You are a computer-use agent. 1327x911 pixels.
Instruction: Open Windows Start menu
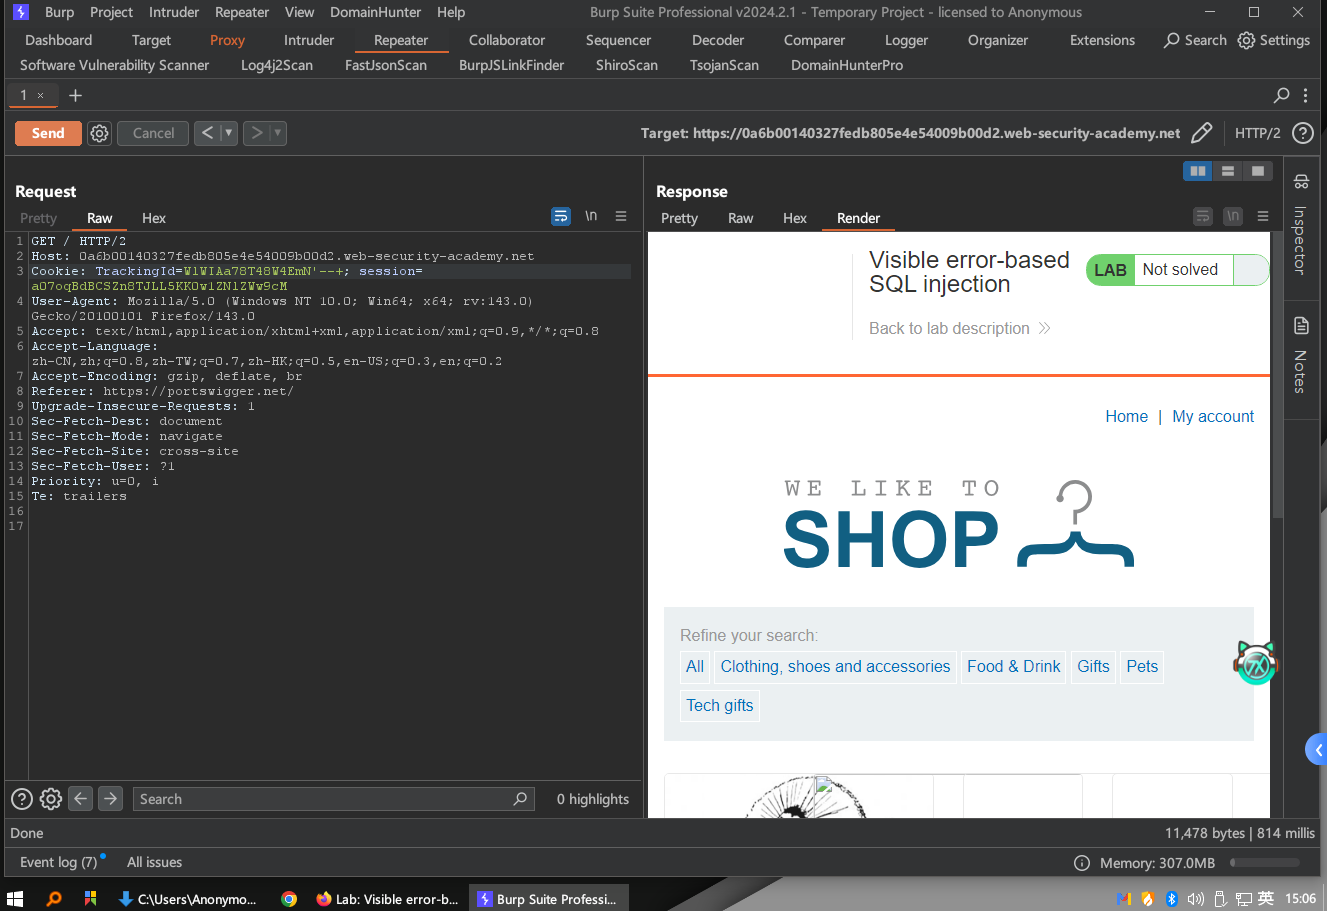pos(15,898)
